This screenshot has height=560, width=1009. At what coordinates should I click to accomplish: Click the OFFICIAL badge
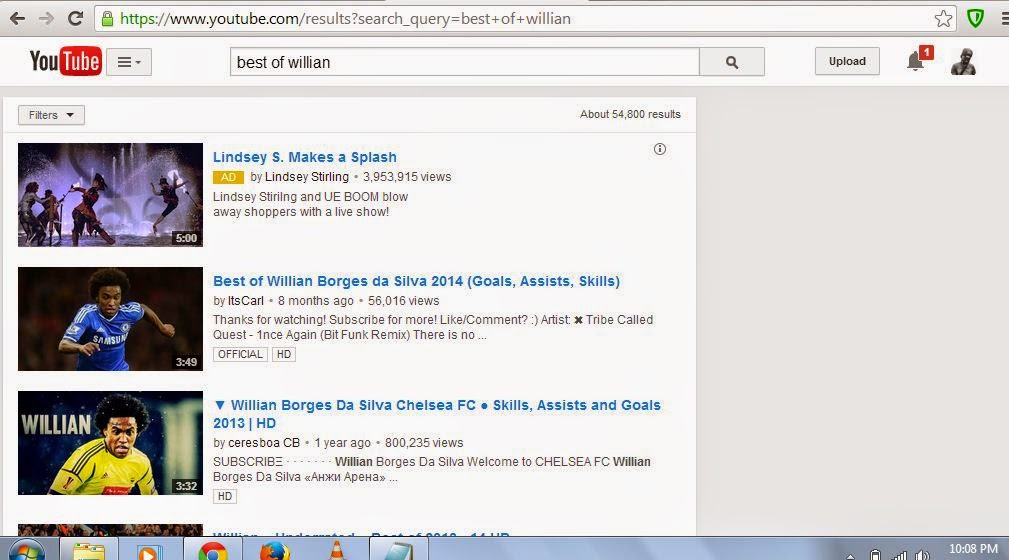pos(240,354)
